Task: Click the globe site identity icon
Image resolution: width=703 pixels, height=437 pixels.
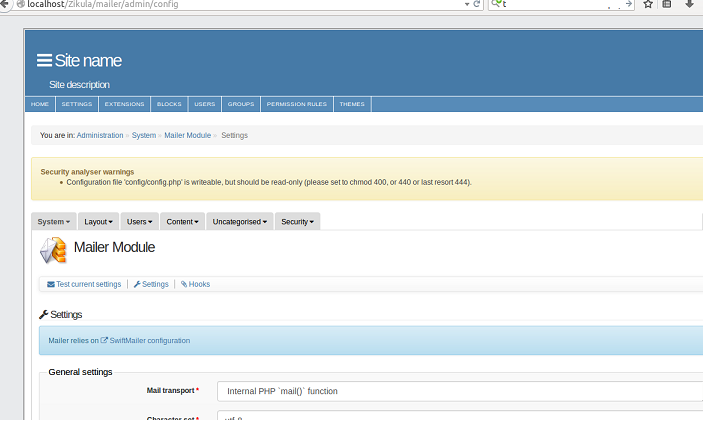Action: pyautogui.click(x=20, y=4)
